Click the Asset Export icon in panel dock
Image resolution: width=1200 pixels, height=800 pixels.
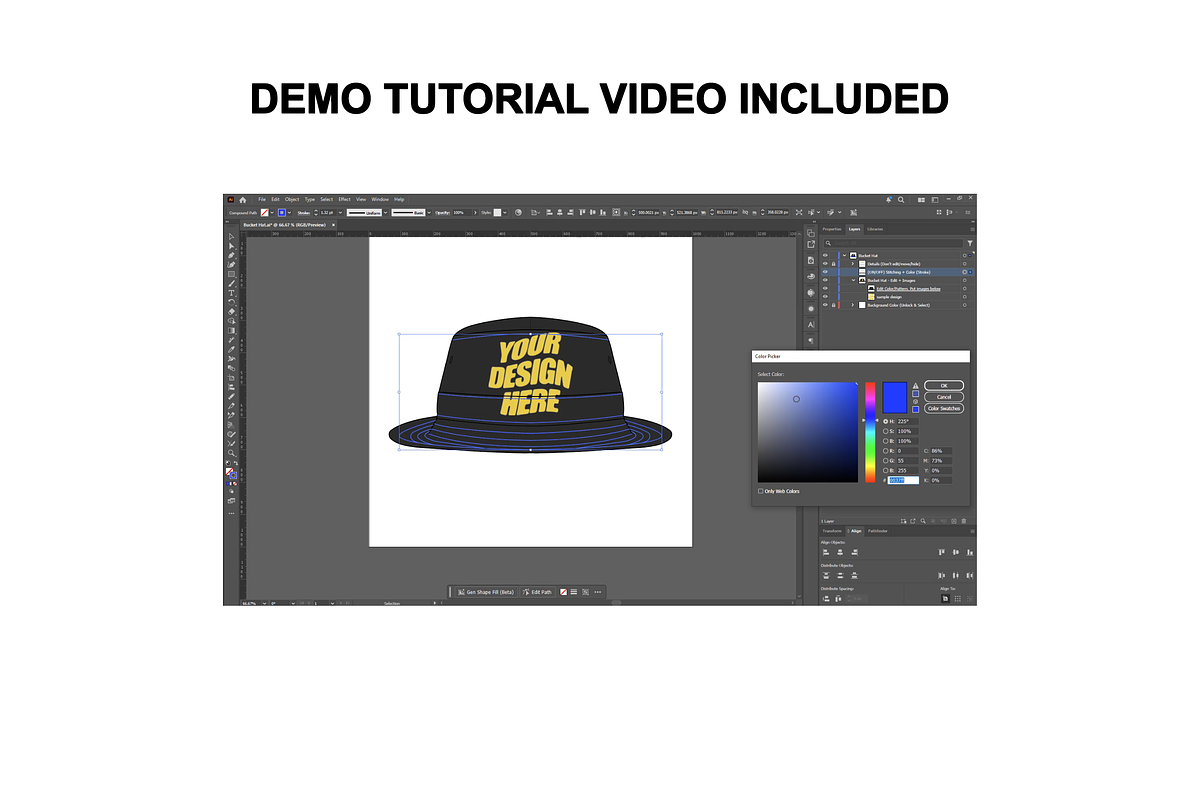click(x=811, y=244)
